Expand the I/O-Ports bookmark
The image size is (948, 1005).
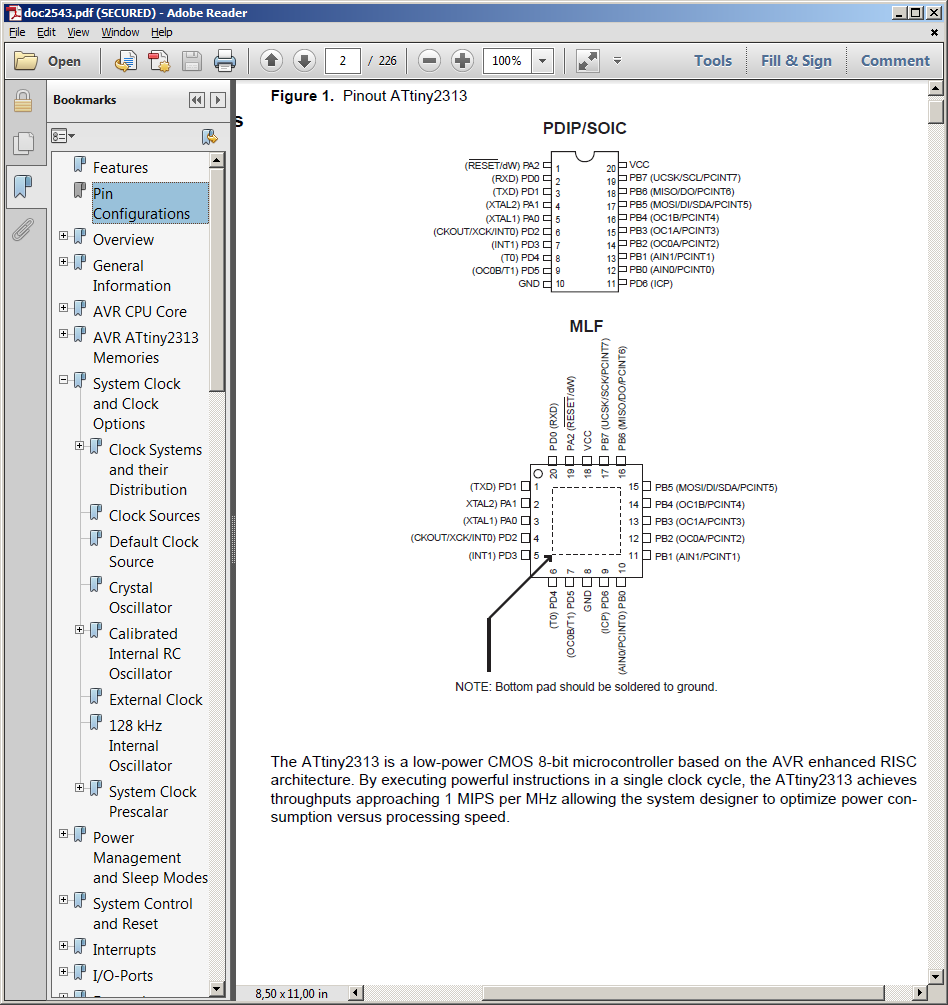[63, 972]
